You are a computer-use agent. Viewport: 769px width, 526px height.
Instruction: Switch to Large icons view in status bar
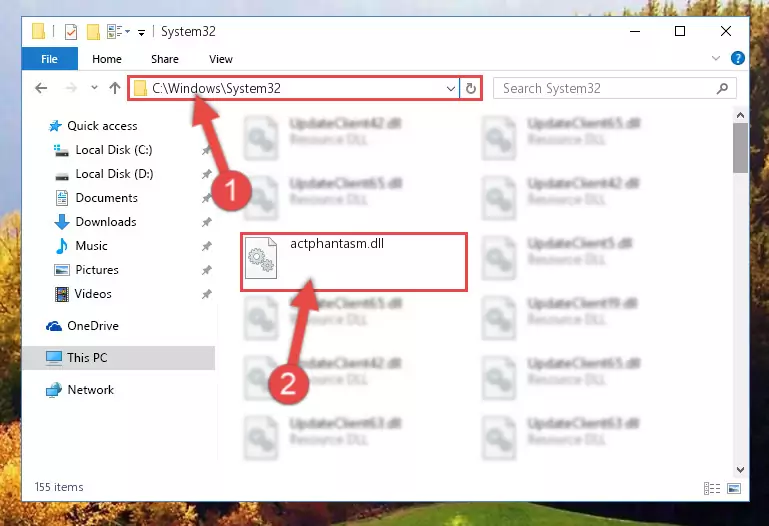[734, 488]
